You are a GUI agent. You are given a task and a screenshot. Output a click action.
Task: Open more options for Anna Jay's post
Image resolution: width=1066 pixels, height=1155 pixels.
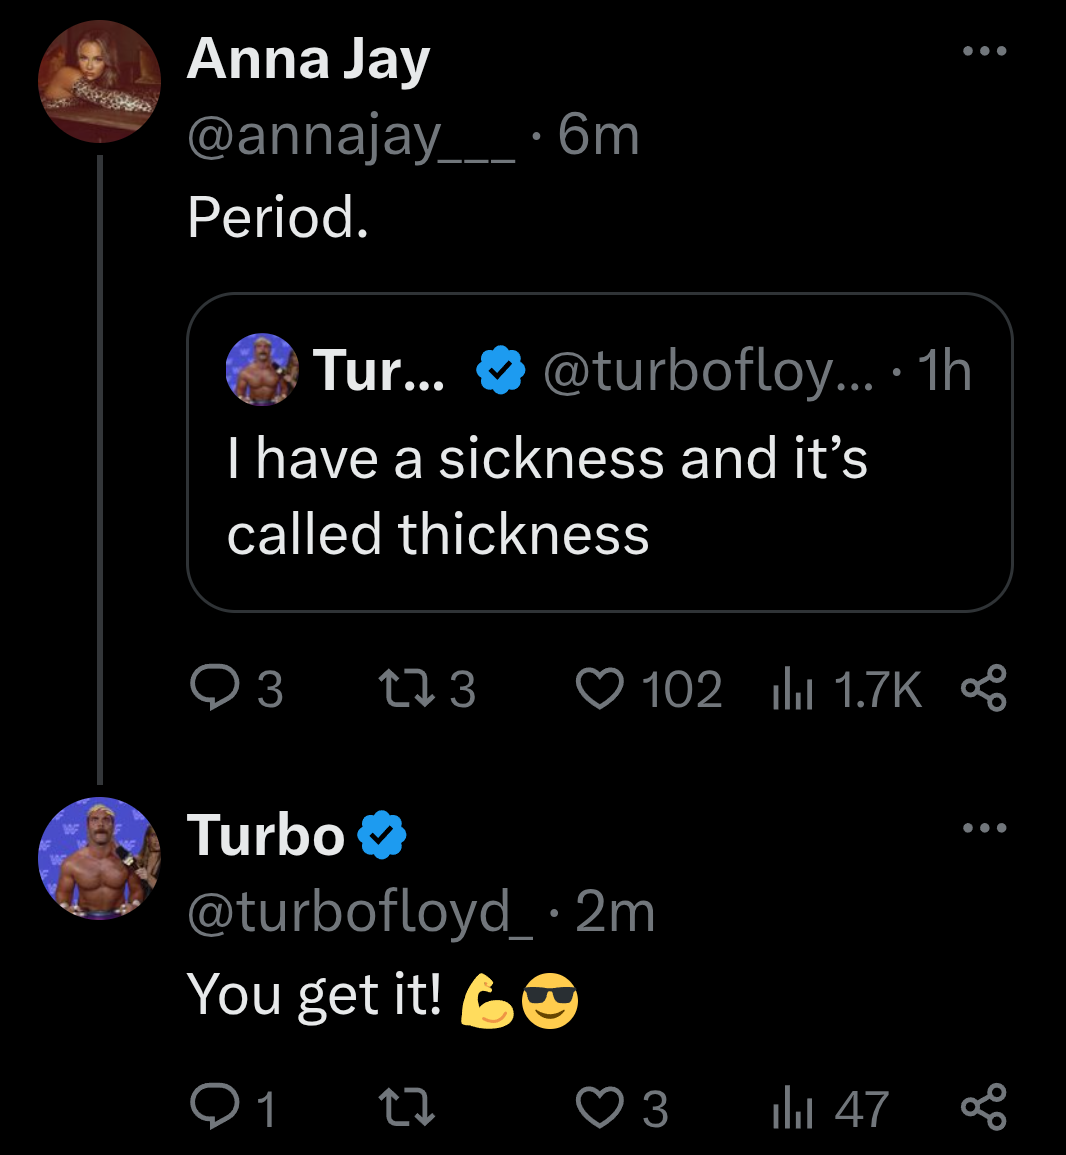pos(984,51)
